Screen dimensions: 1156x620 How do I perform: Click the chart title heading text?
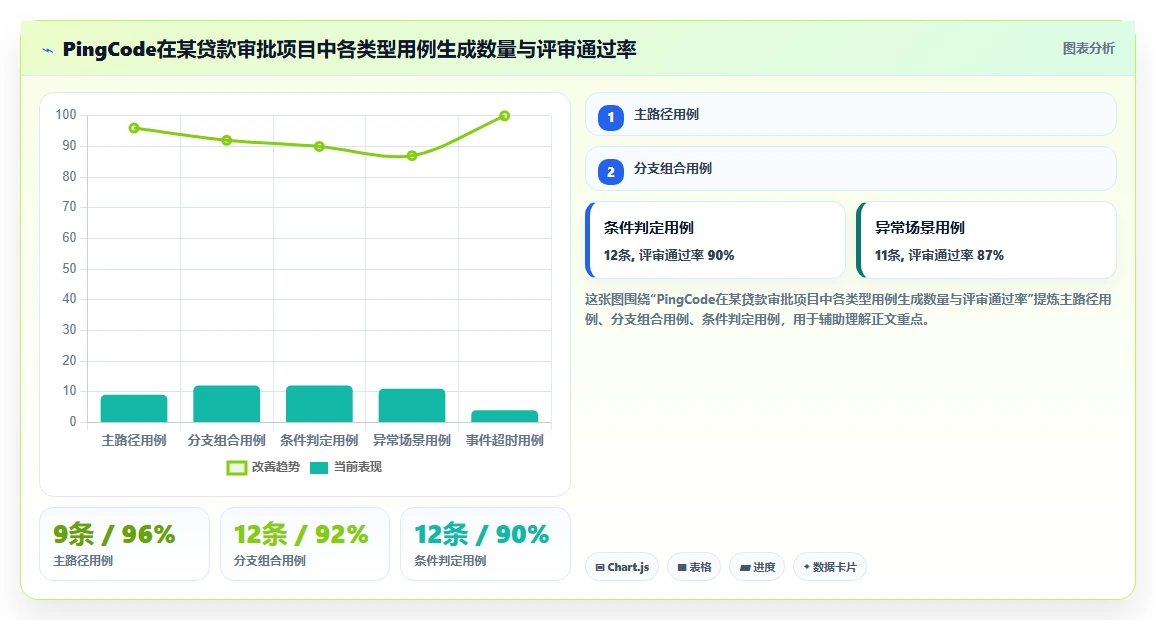pyautogui.click(x=349, y=49)
